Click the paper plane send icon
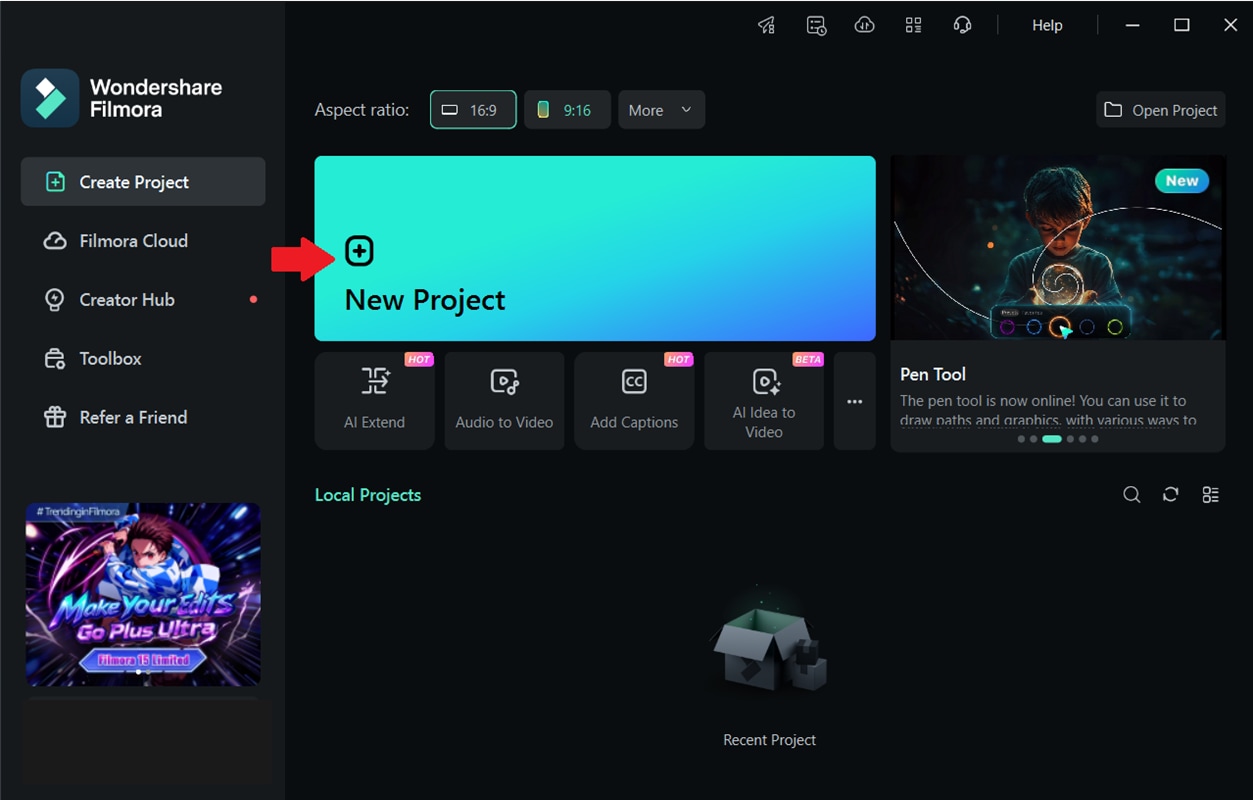 [766, 25]
